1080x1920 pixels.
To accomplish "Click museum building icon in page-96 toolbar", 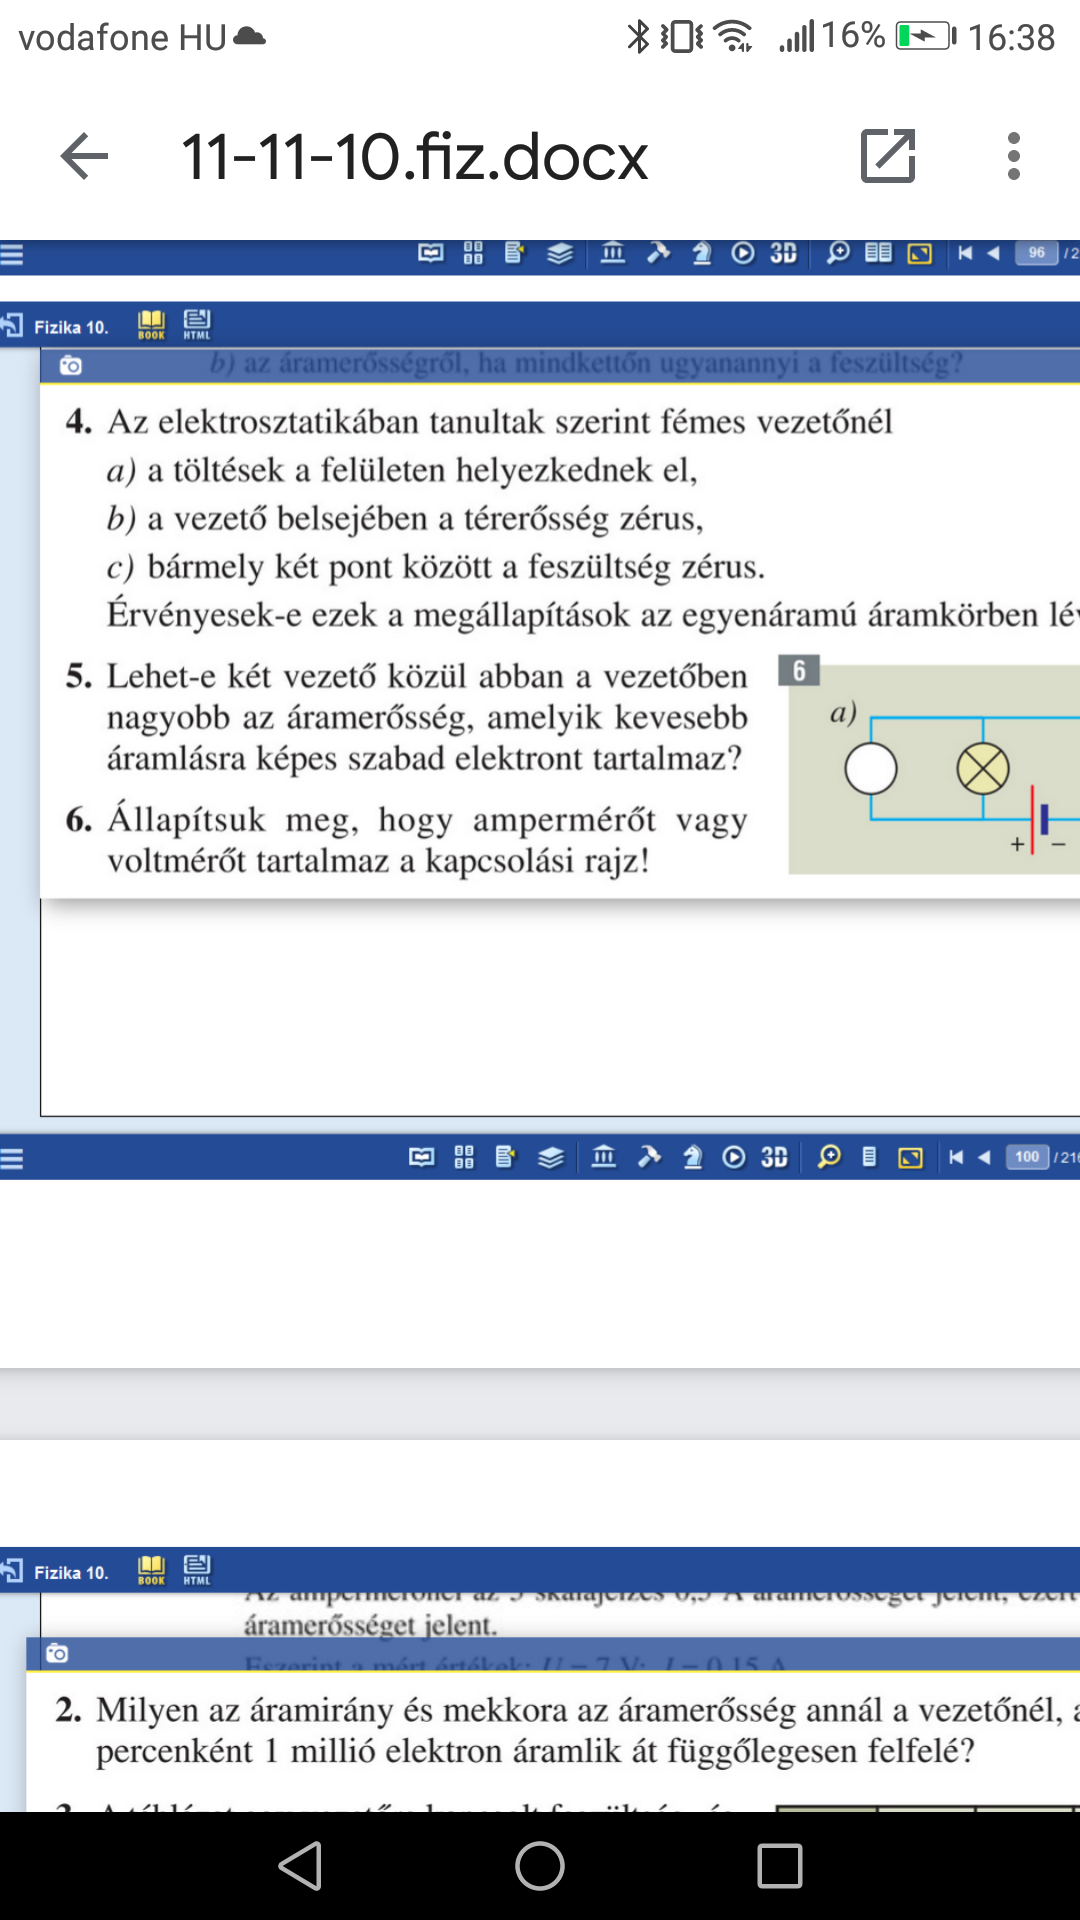I will point(613,253).
